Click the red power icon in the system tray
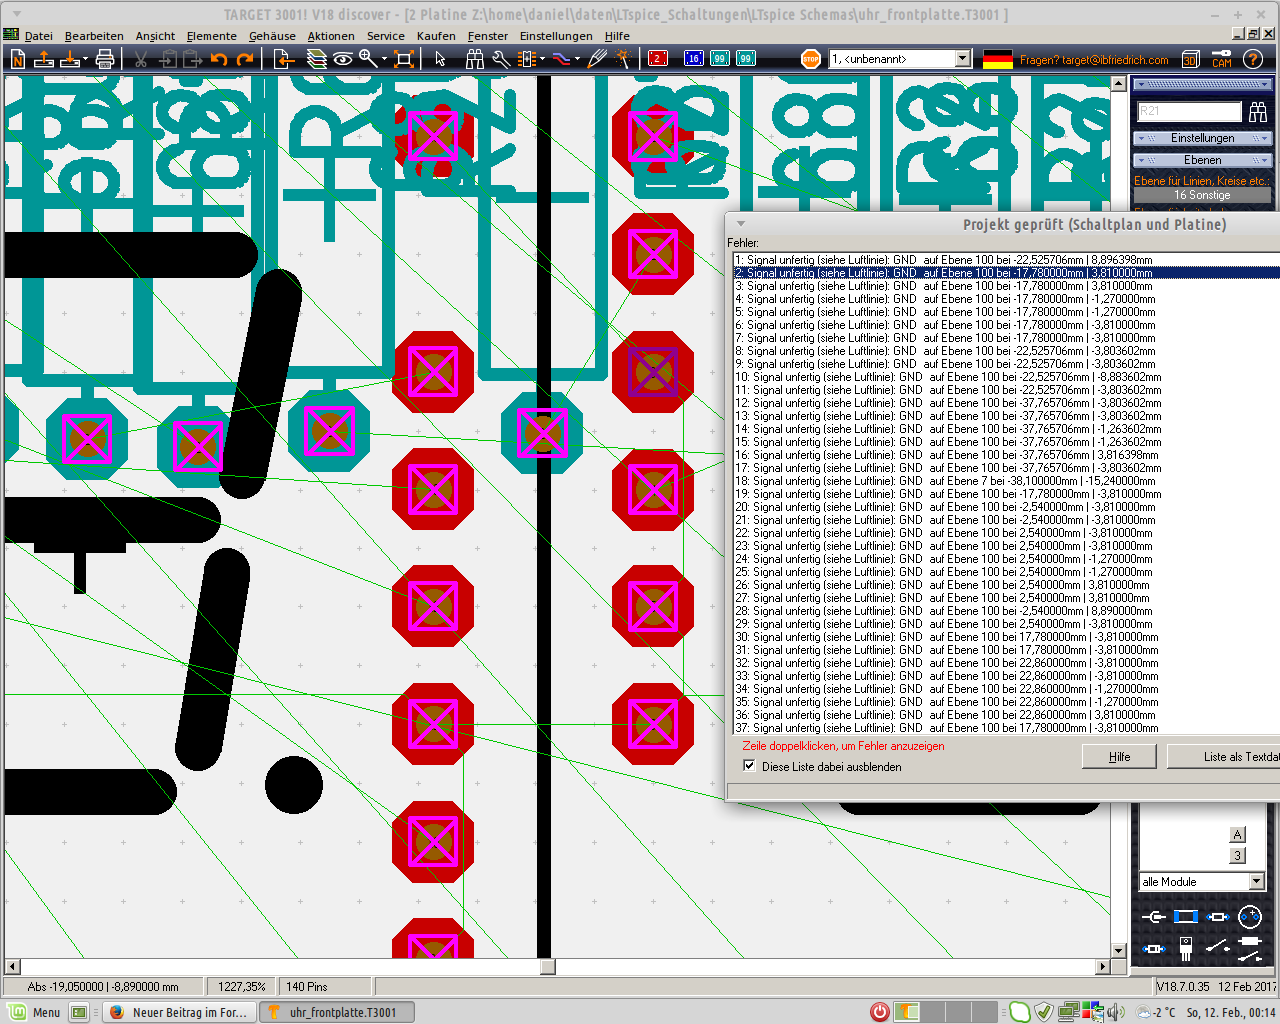1280x1024 pixels. pyautogui.click(x=879, y=1012)
